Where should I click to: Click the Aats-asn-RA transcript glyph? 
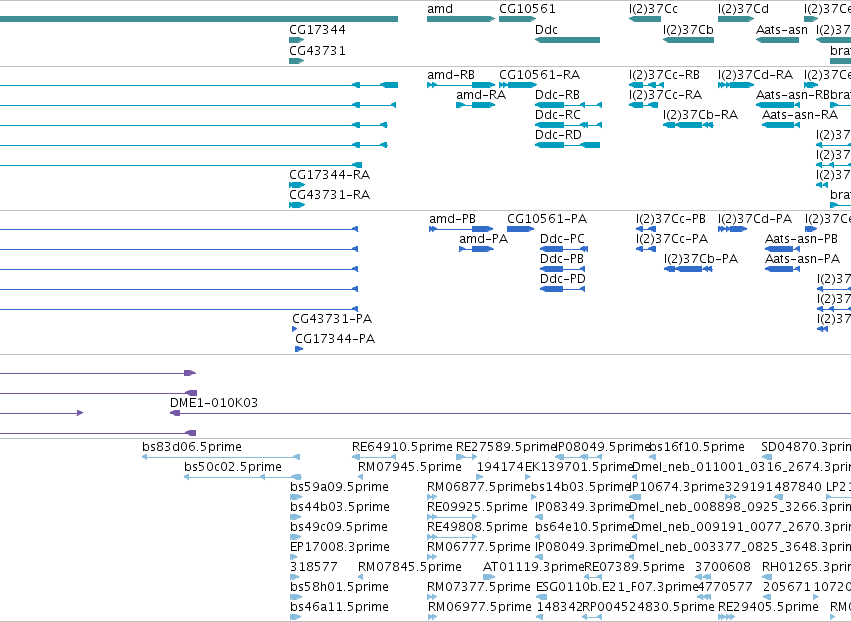click(781, 125)
